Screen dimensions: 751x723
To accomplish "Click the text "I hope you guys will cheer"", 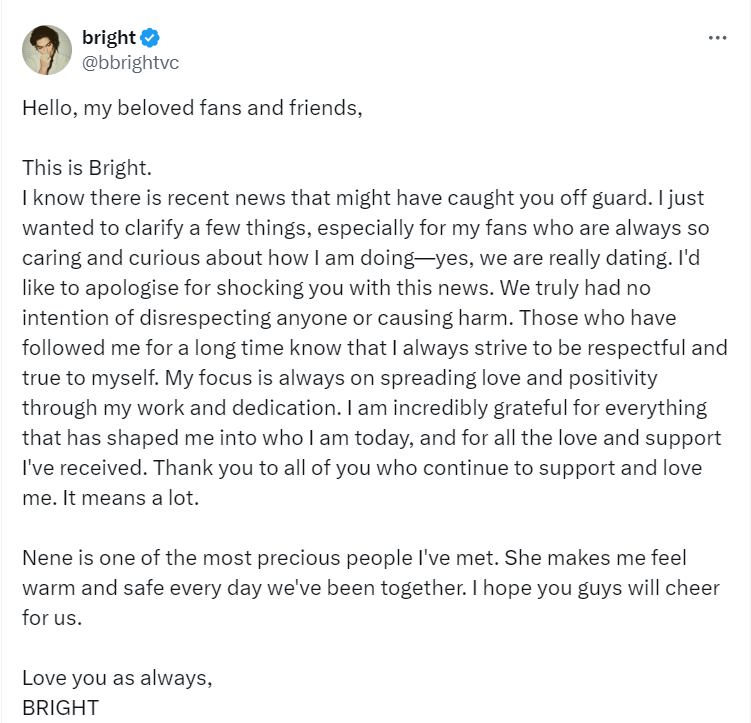I will pos(592,587).
